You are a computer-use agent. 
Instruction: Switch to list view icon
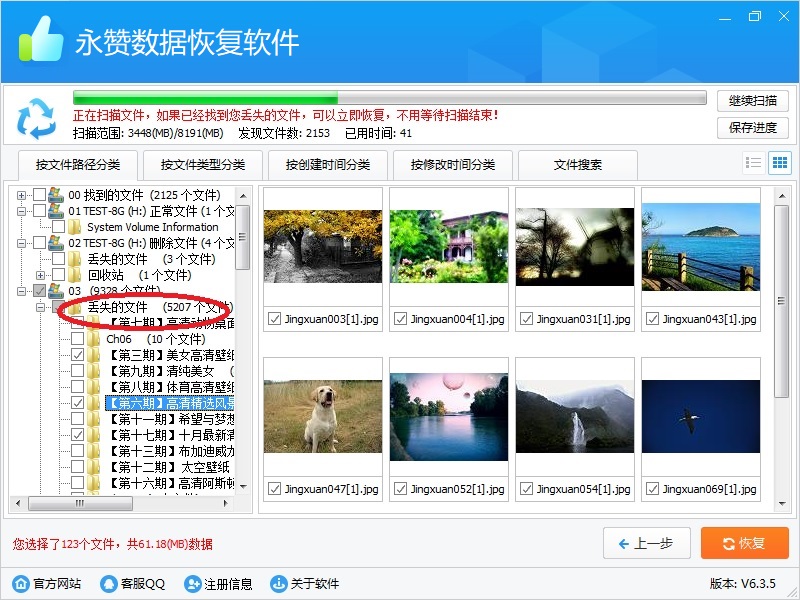pos(754,163)
